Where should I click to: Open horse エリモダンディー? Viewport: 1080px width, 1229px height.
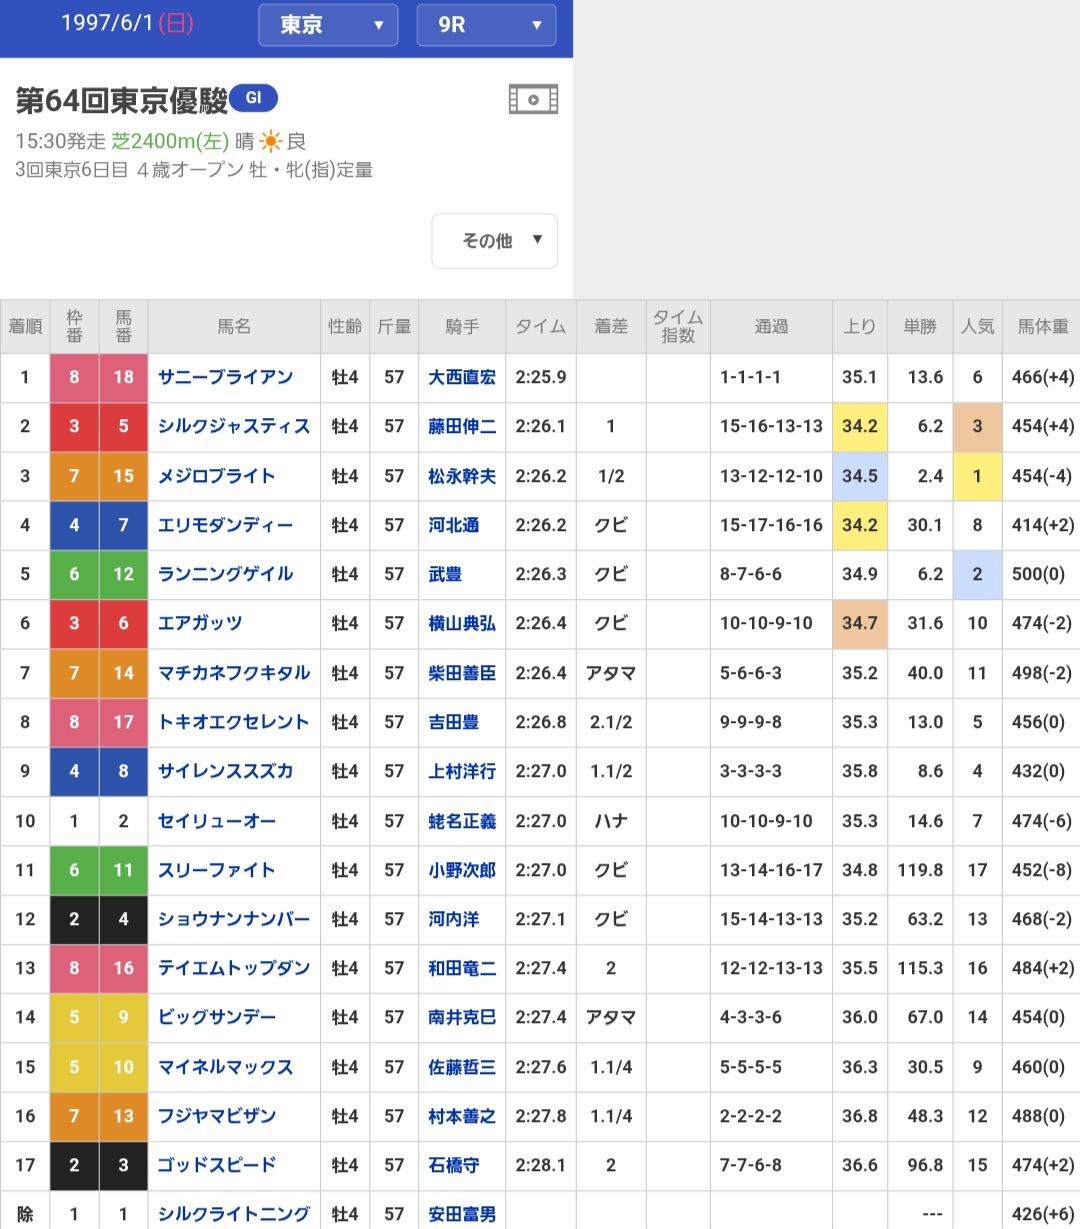(226, 525)
